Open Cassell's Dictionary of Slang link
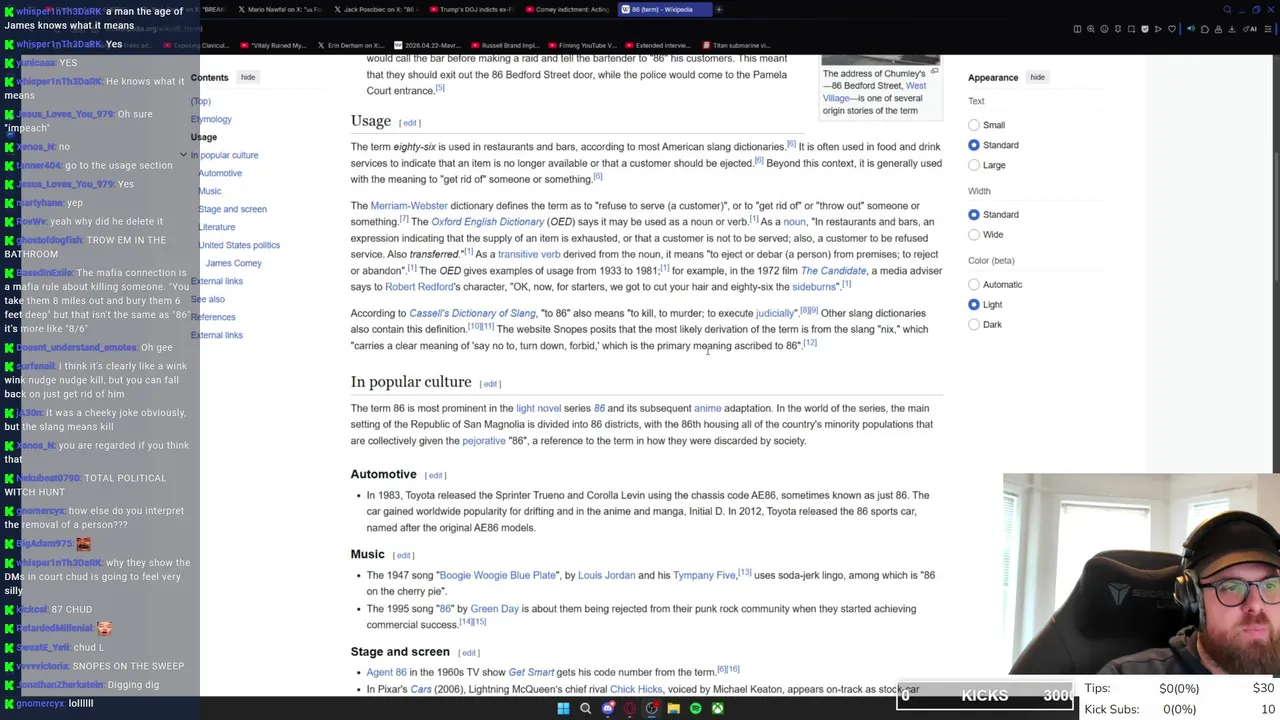Screen dimensions: 1280x720 point(472,313)
